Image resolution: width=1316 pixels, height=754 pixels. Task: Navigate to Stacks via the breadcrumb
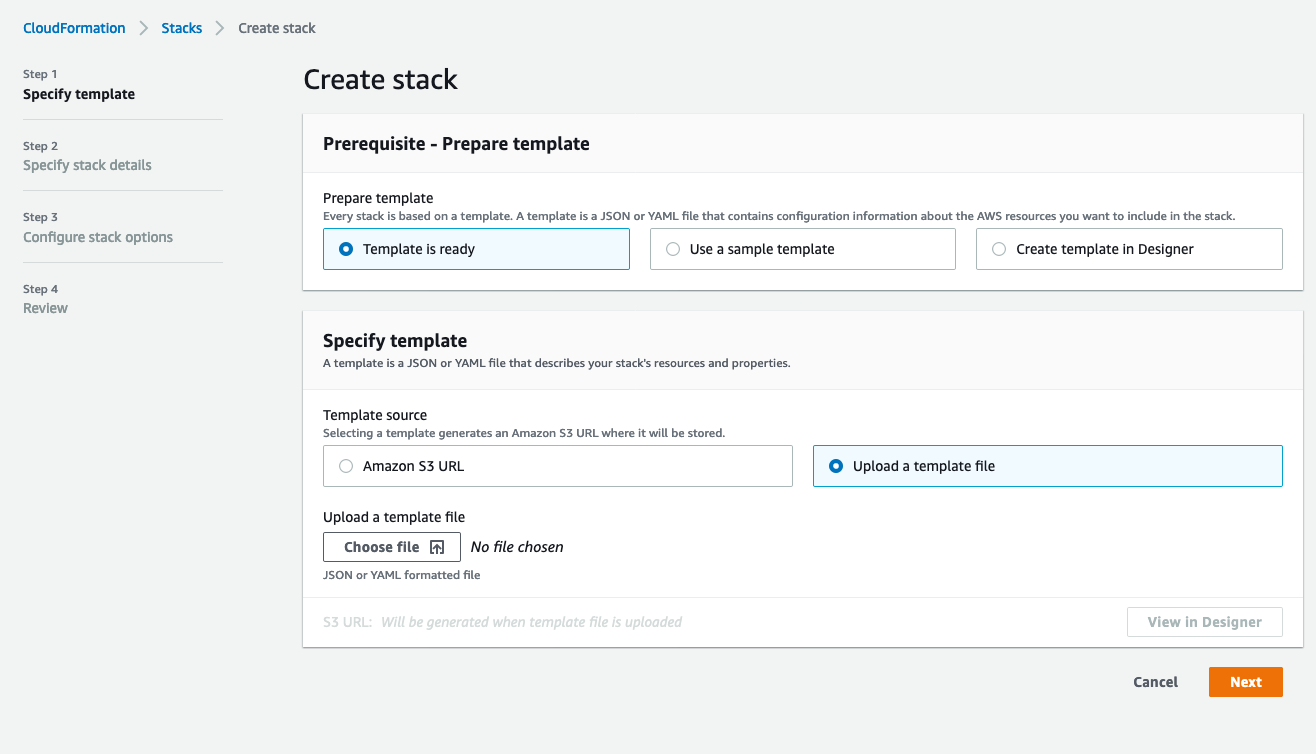[181, 27]
